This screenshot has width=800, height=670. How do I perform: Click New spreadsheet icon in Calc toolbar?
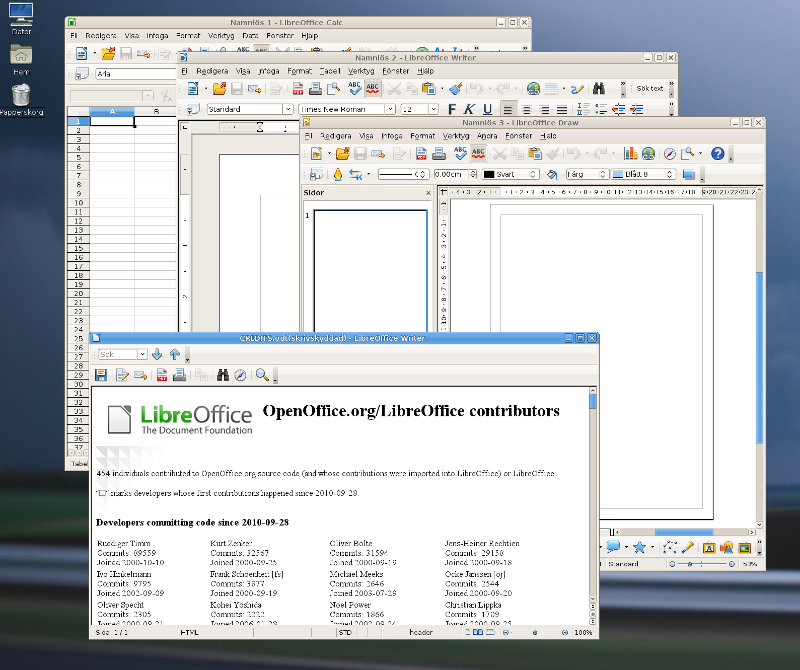click(x=82, y=53)
